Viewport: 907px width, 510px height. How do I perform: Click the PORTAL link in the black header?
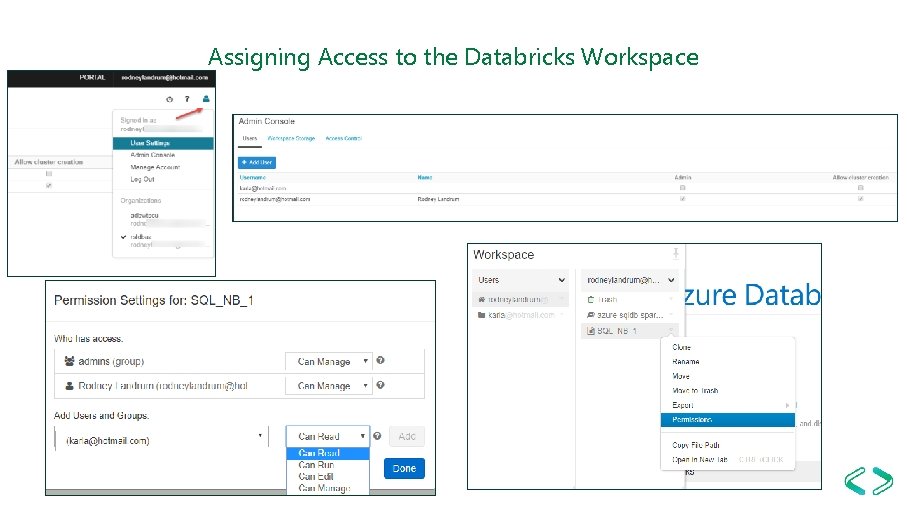point(93,77)
